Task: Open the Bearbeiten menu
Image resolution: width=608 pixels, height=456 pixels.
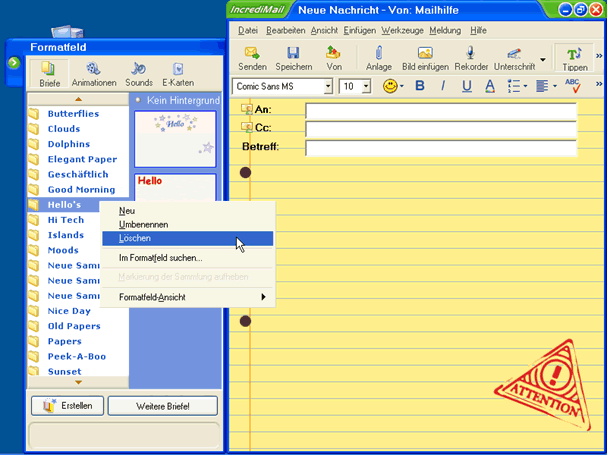Action: 285,30
